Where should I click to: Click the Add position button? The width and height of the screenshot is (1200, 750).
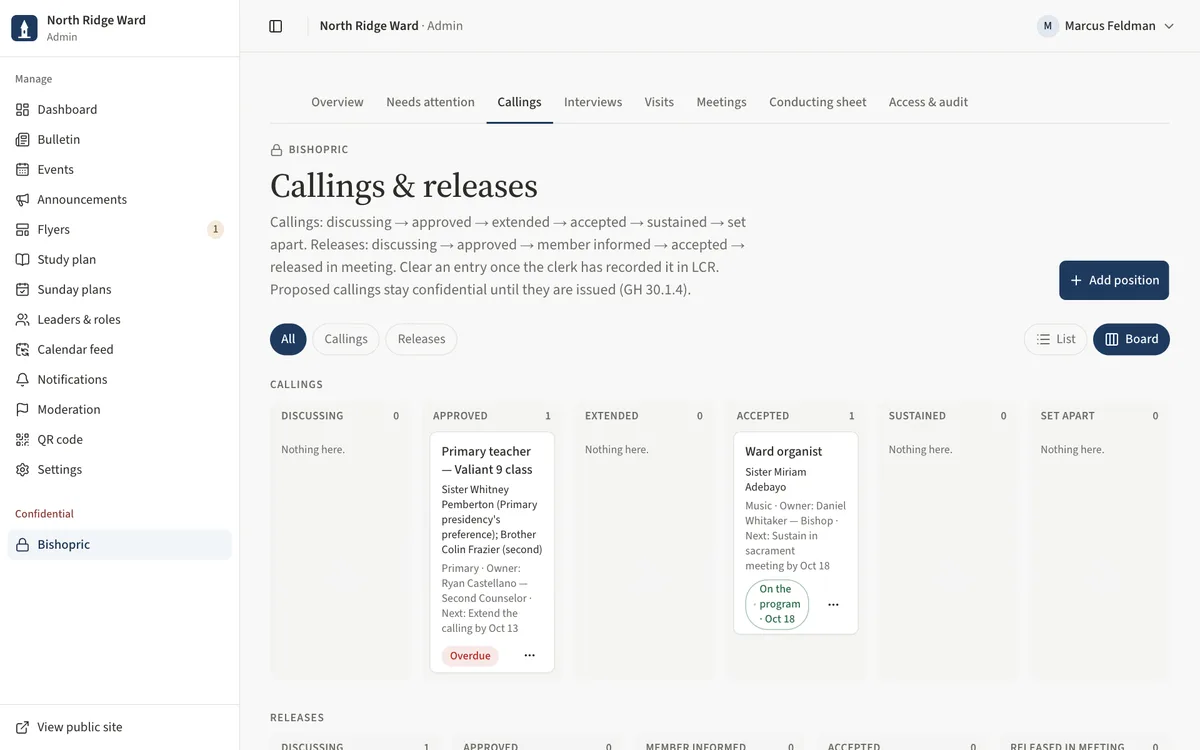tap(1114, 280)
